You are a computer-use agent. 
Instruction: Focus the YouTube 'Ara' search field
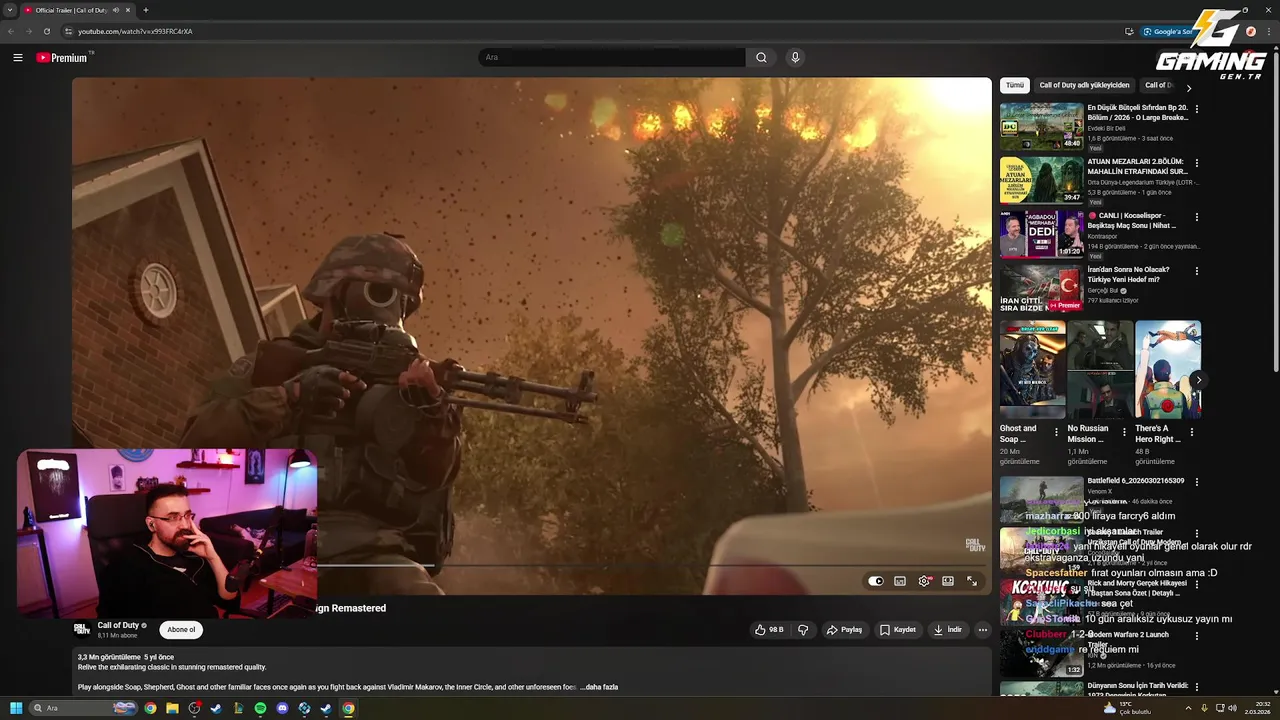point(612,57)
